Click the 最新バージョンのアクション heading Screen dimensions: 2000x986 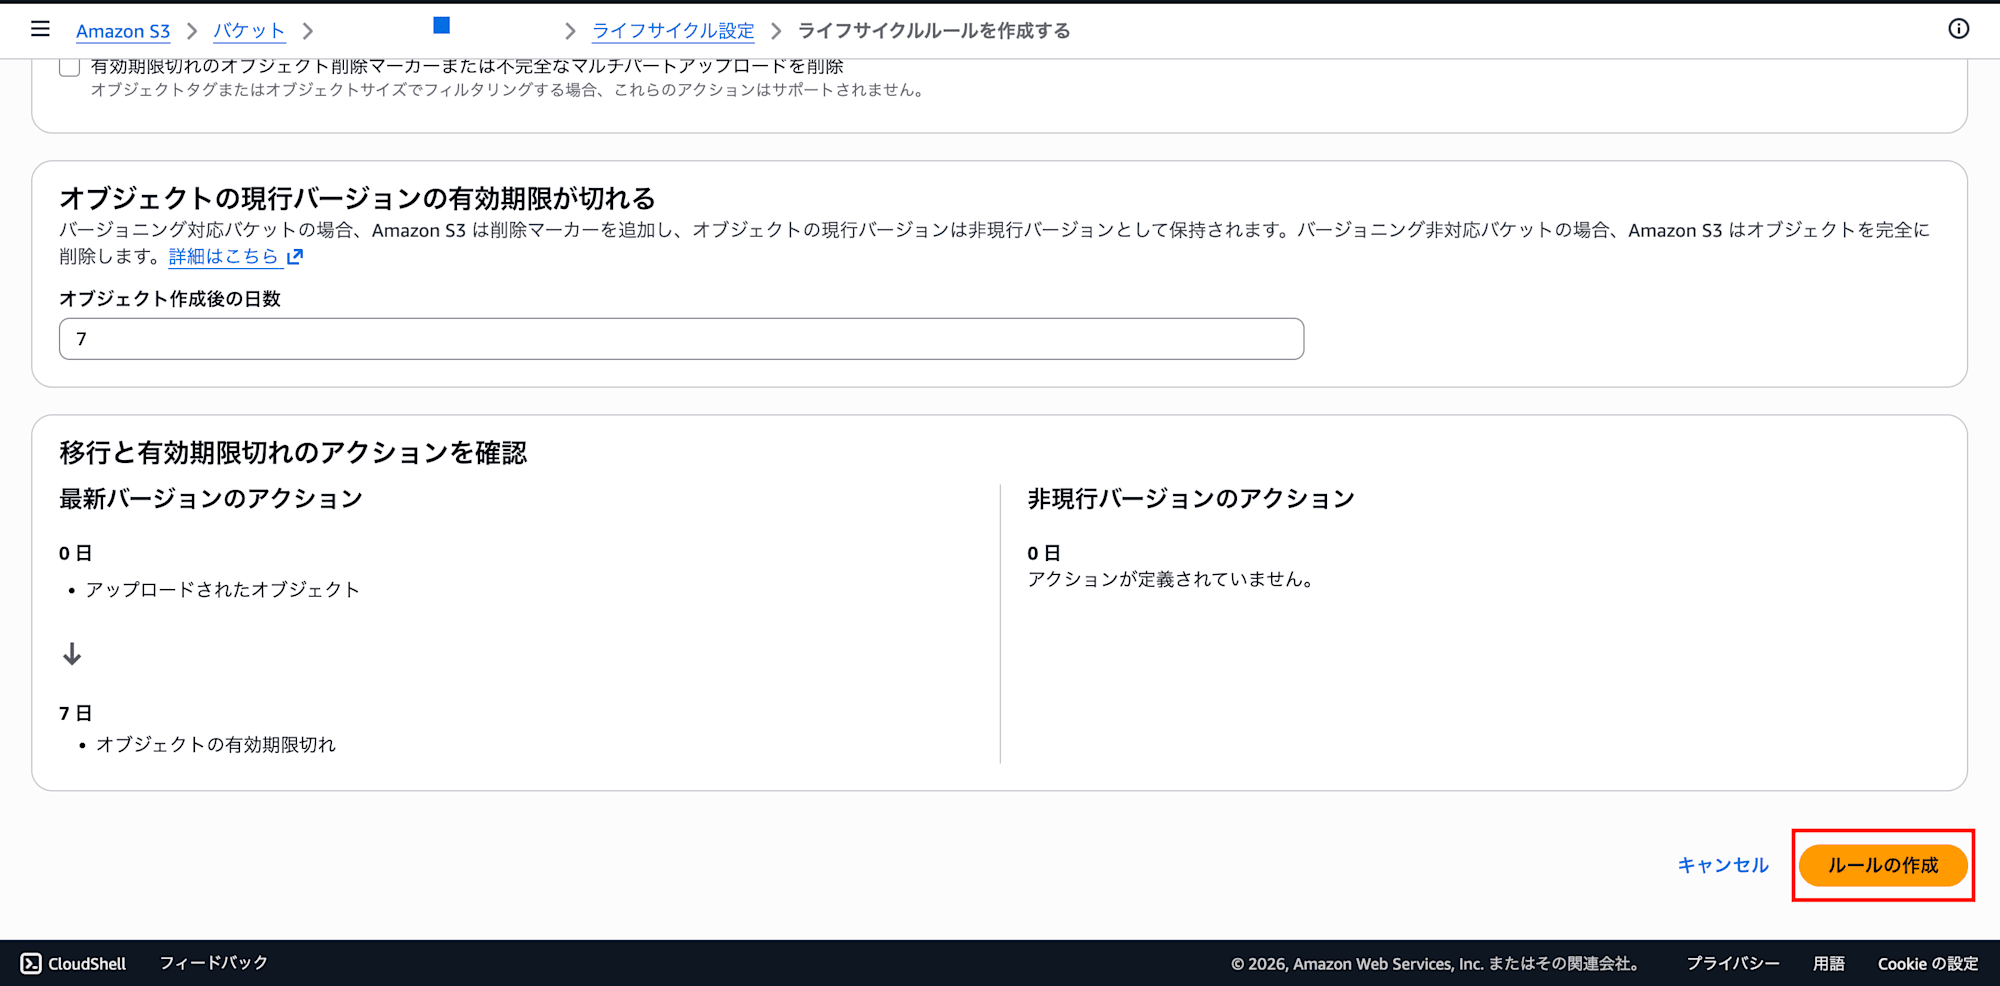click(211, 498)
